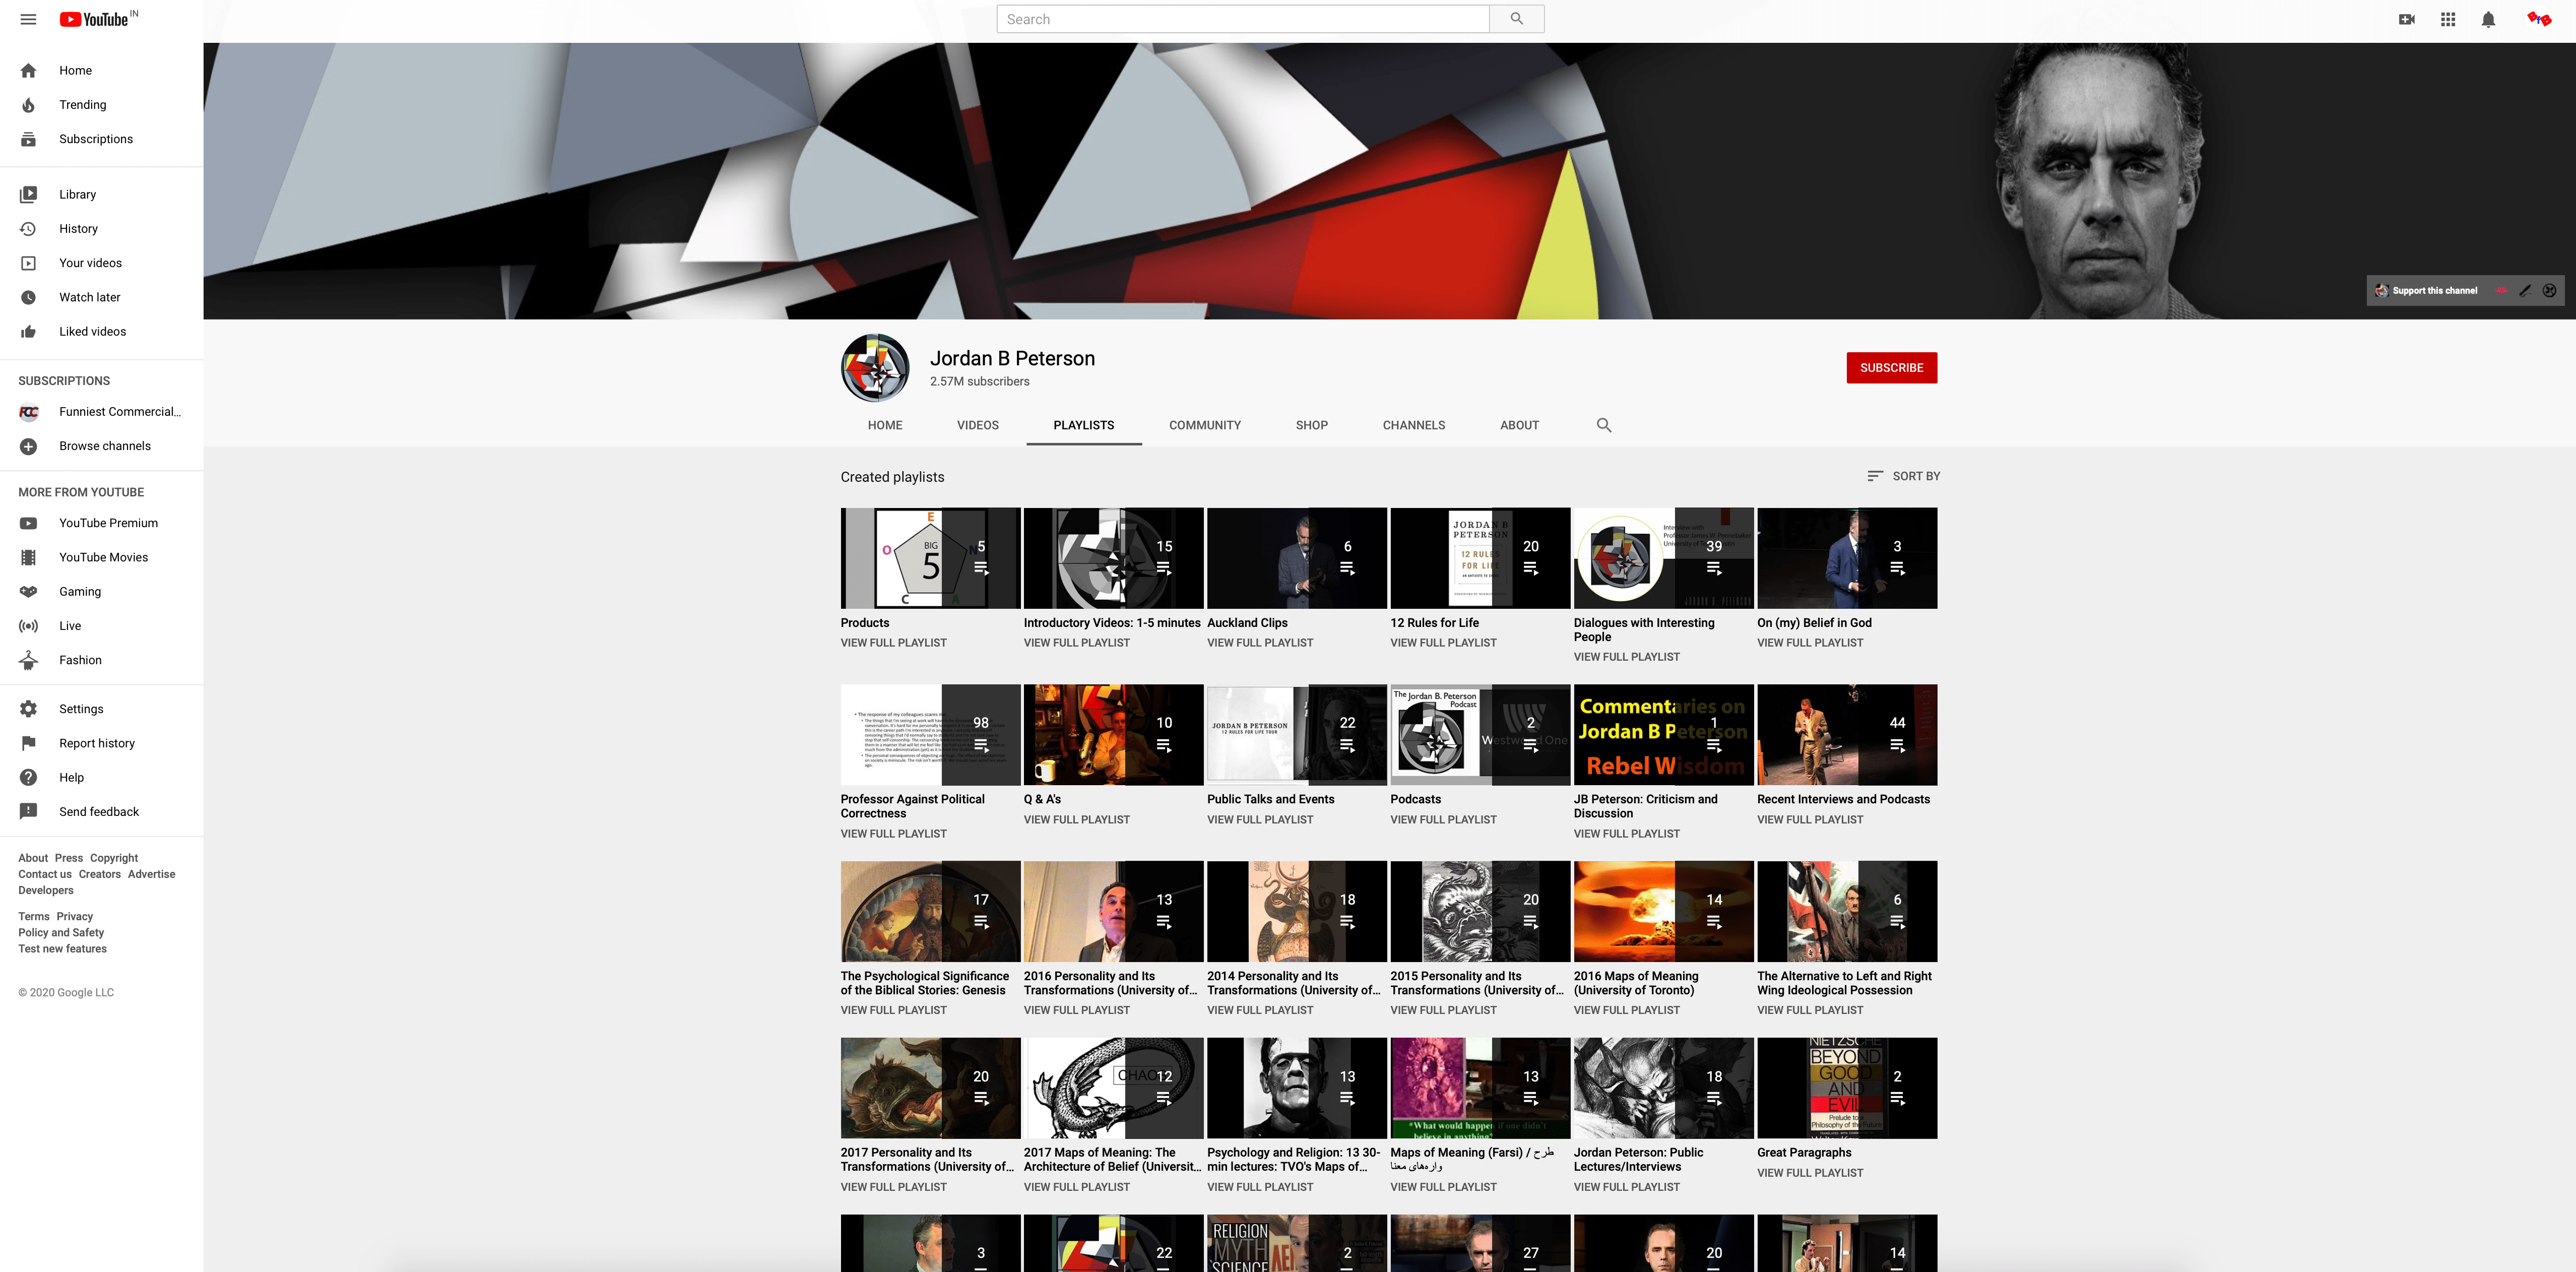Screen dimensions: 2576x1272
Task: Click in the Search input field
Action: pyautogui.click(x=1243, y=19)
